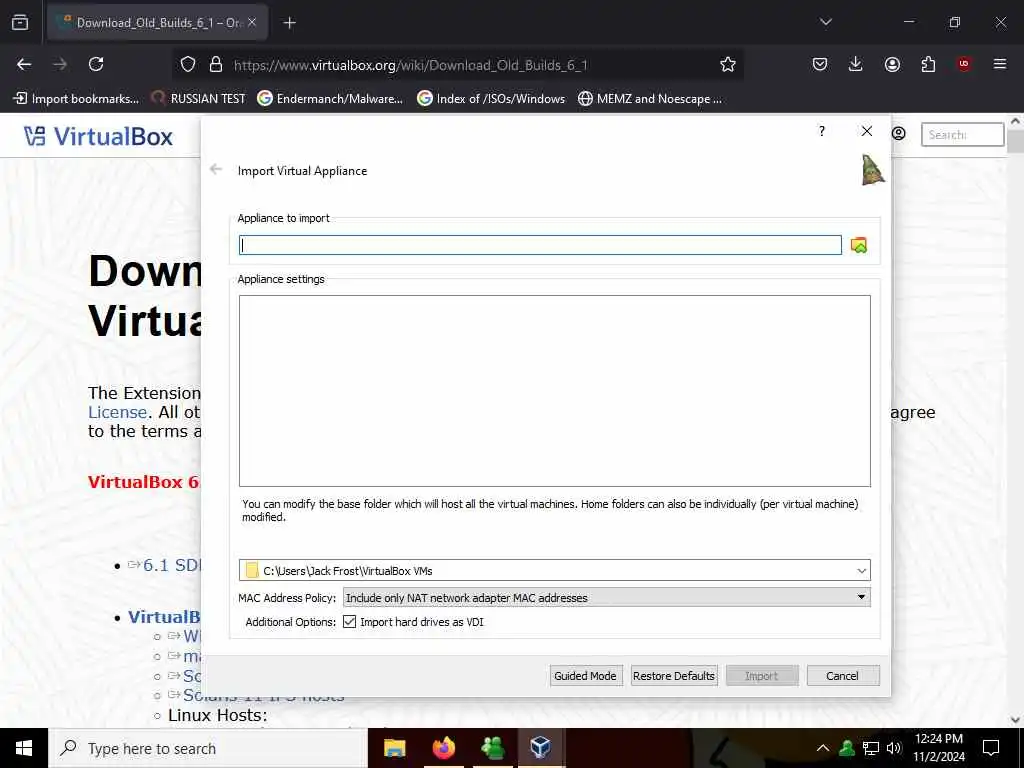The width and height of the screenshot is (1024, 768).
Task: Open Endermanch/Malware bookmark
Action: (x=330, y=99)
